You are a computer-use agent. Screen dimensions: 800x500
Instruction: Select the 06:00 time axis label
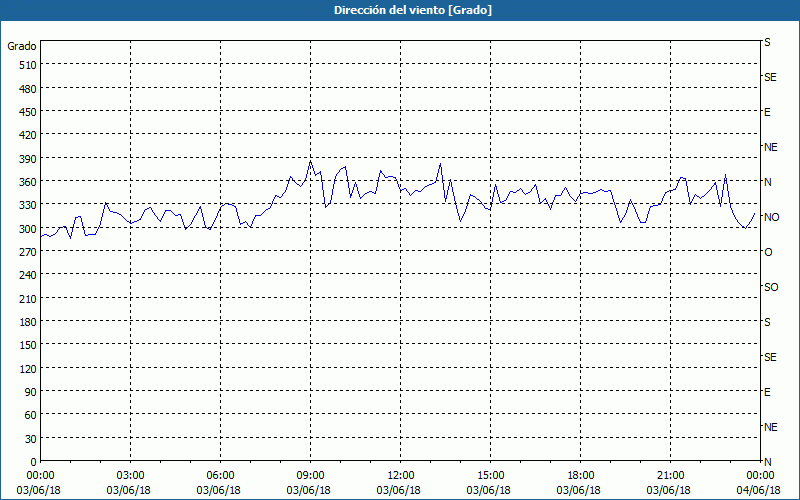pos(220,476)
